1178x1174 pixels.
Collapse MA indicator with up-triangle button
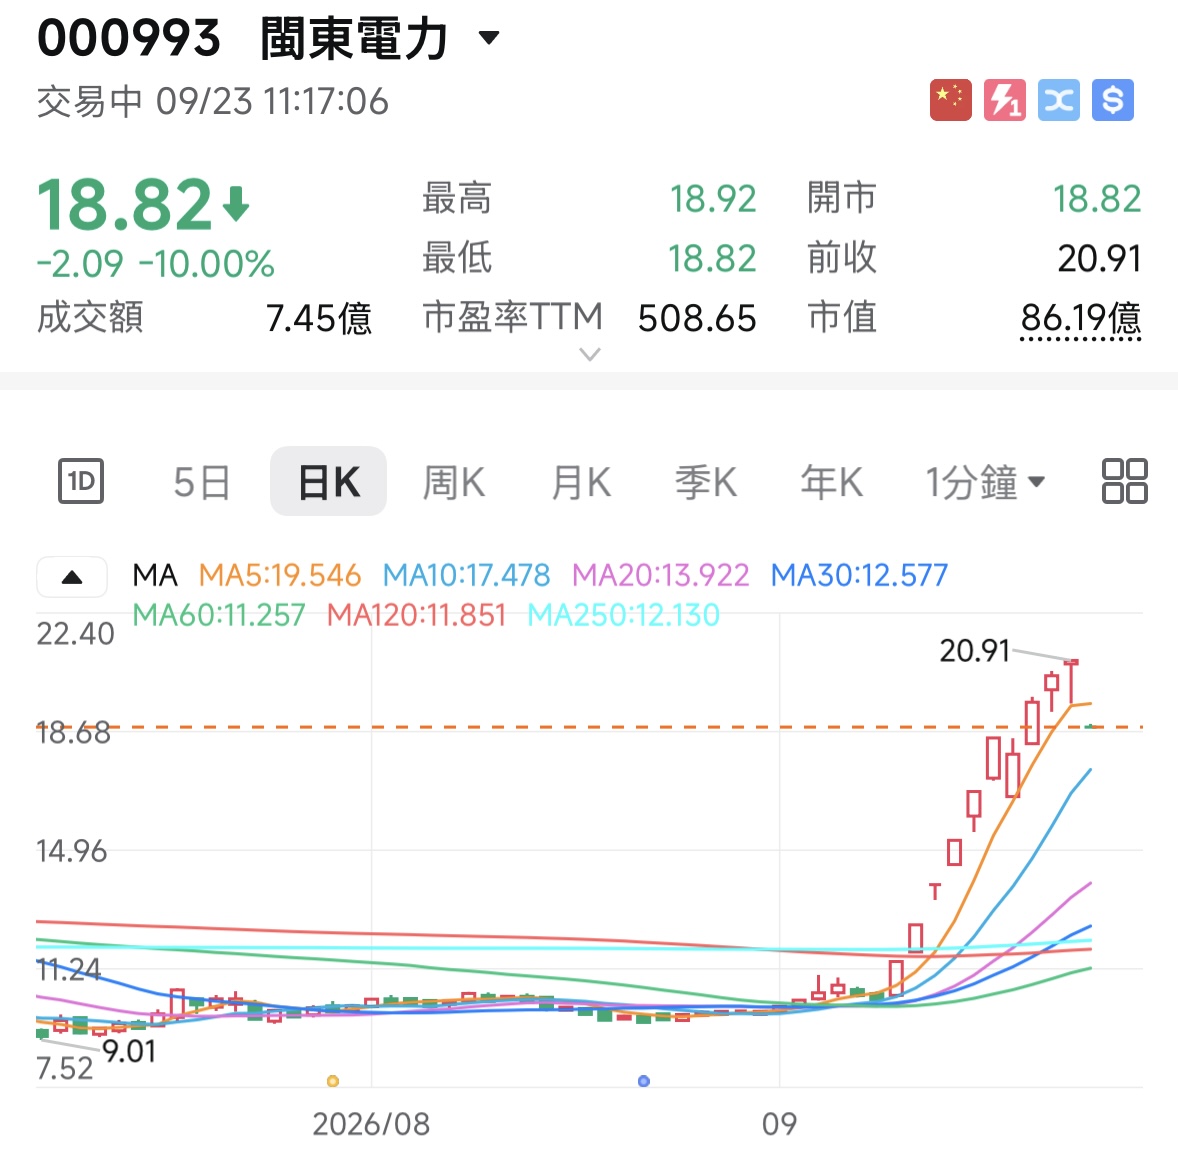72,577
